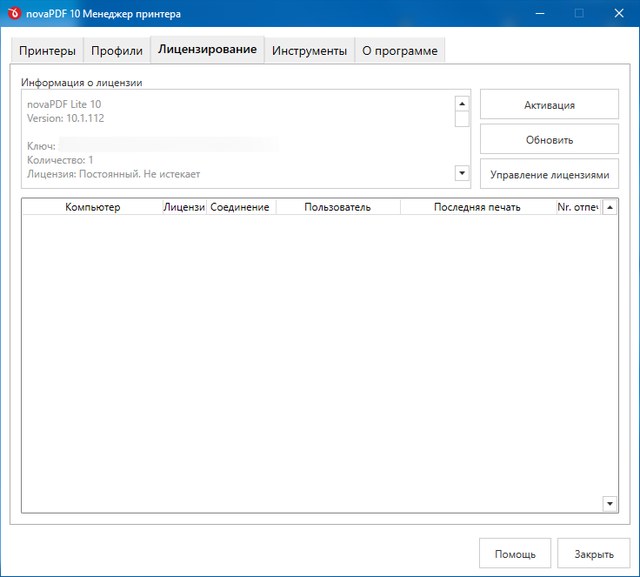Go to the О программе tab
Viewport: 640px width, 577px height.
399,51
